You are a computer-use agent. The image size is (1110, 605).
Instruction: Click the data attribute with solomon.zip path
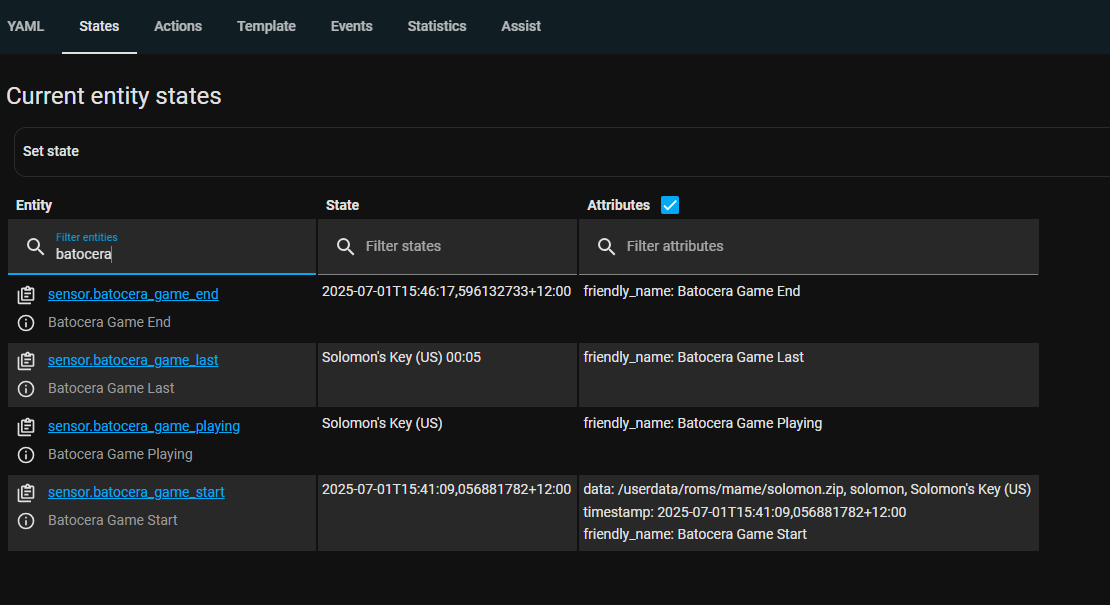point(807,490)
